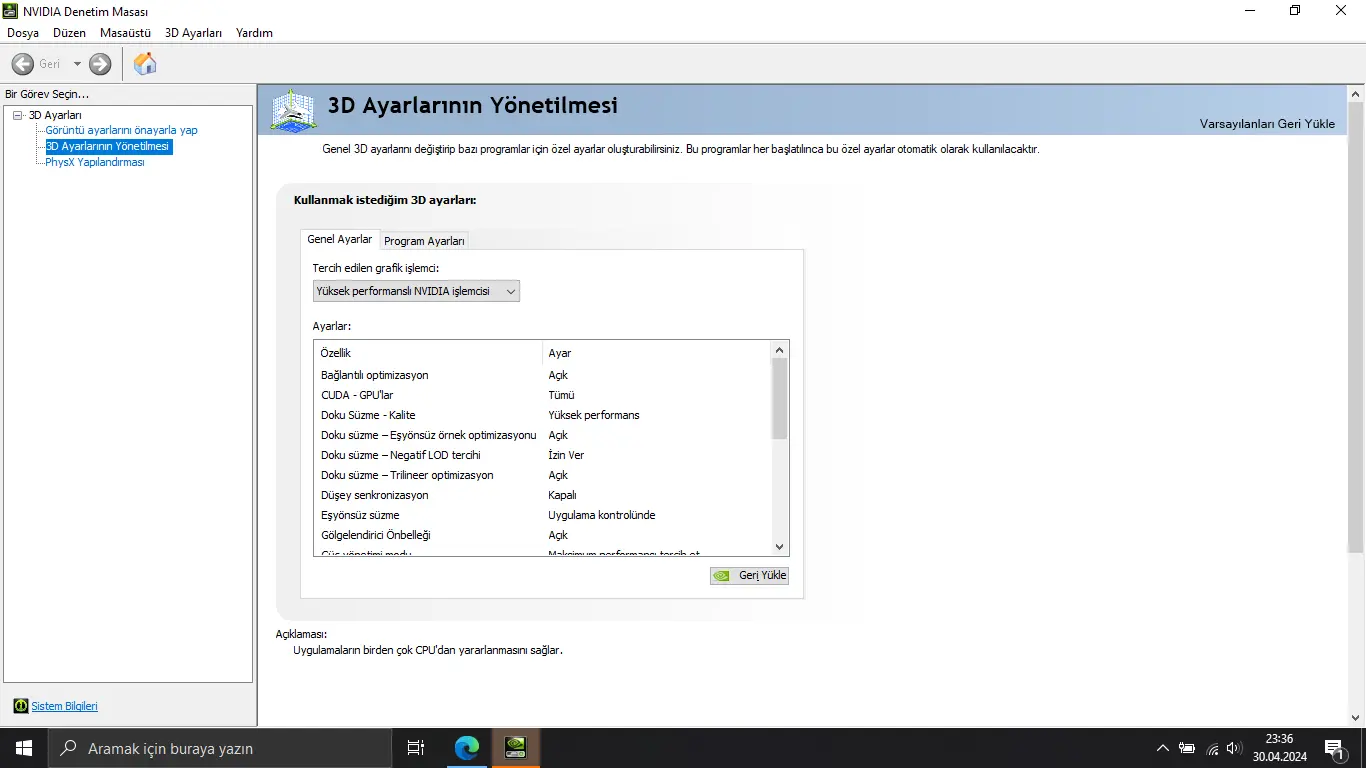Open the back history dropdown arrow
This screenshot has width=1366, height=768.
[x=77, y=64]
